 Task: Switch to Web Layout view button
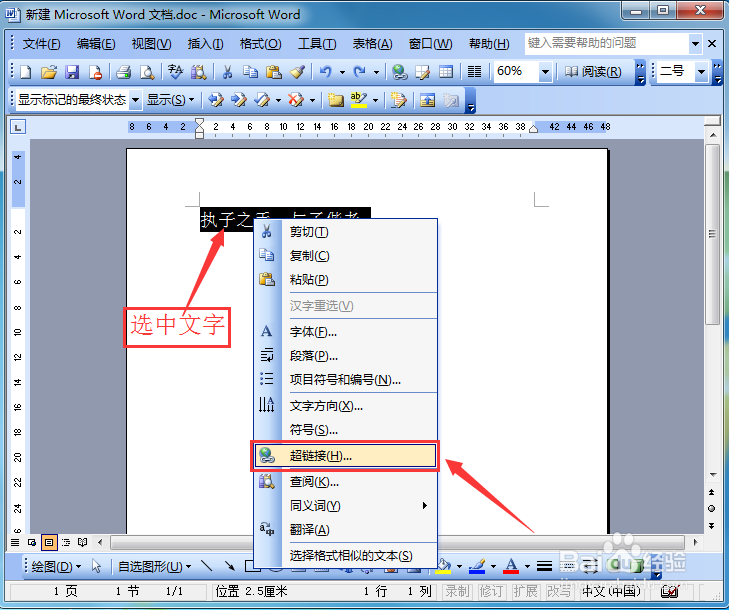coord(32,542)
